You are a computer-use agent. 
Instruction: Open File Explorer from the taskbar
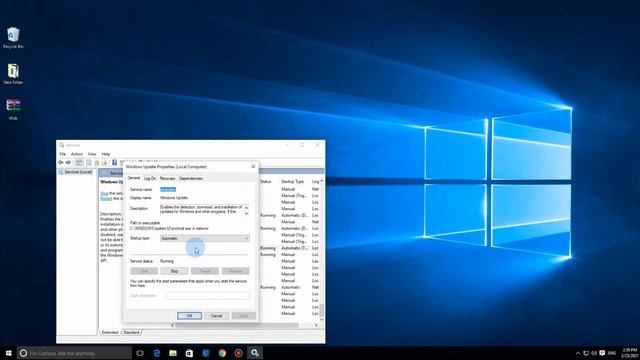(x=173, y=353)
